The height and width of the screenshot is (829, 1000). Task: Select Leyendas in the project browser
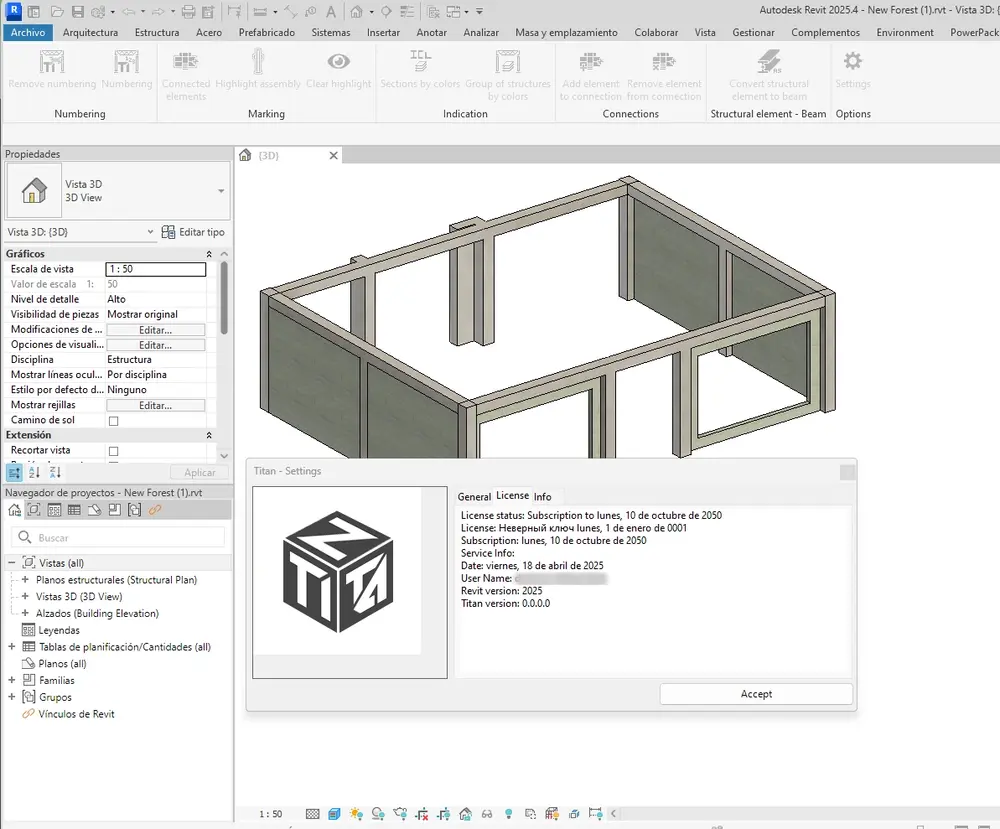[x=59, y=630]
